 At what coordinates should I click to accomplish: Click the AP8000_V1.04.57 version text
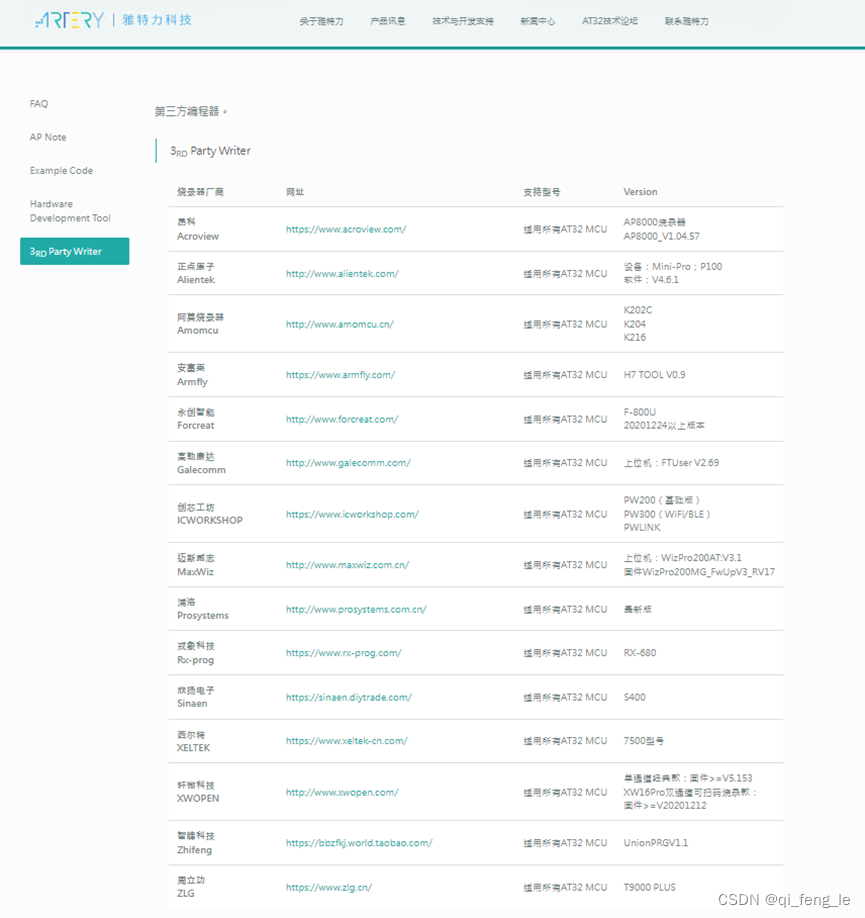click(x=661, y=236)
